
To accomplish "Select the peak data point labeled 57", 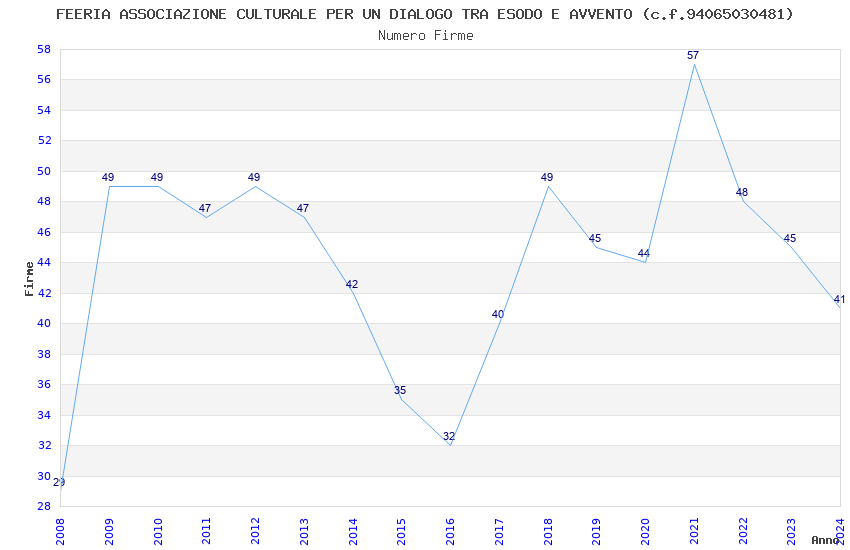I will point(693,55).
